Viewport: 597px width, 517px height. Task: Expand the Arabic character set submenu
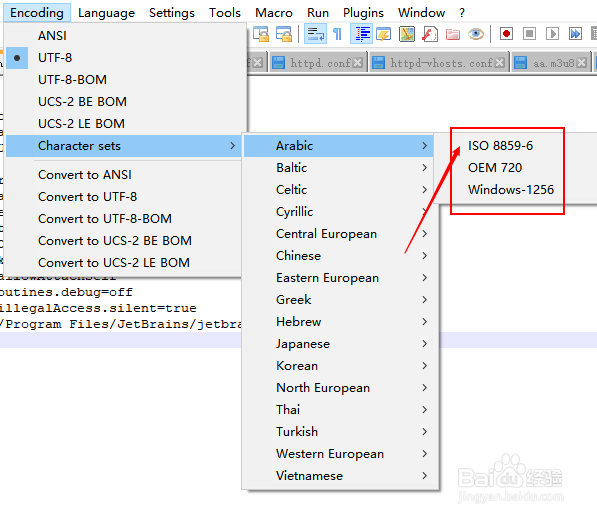point(339,146)
